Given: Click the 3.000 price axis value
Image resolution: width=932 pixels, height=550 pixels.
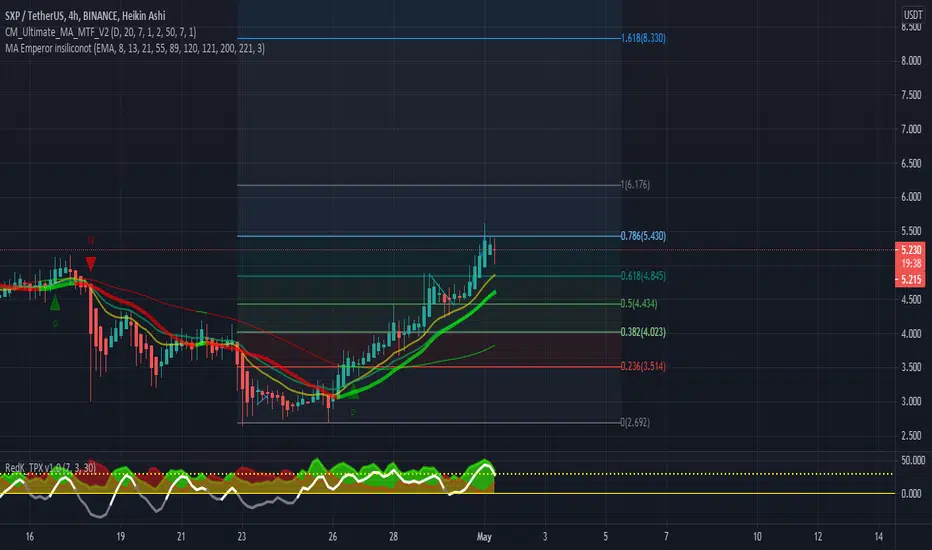Looking at the screenshot, I should point(911,401).
